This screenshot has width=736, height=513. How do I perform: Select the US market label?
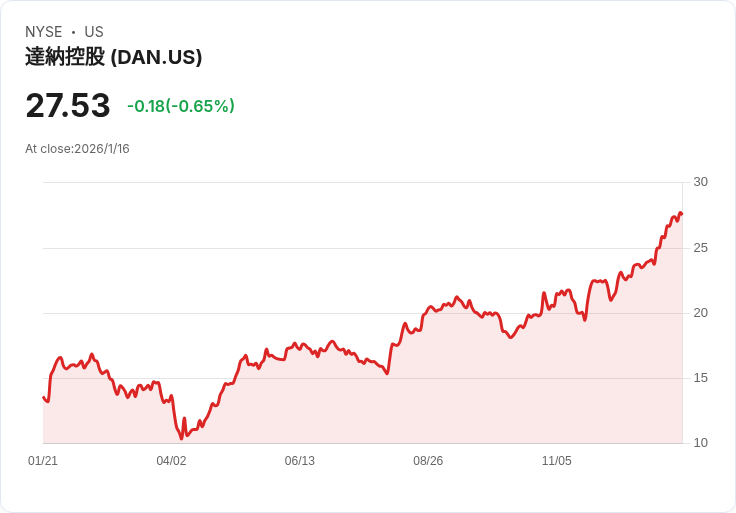94,32
